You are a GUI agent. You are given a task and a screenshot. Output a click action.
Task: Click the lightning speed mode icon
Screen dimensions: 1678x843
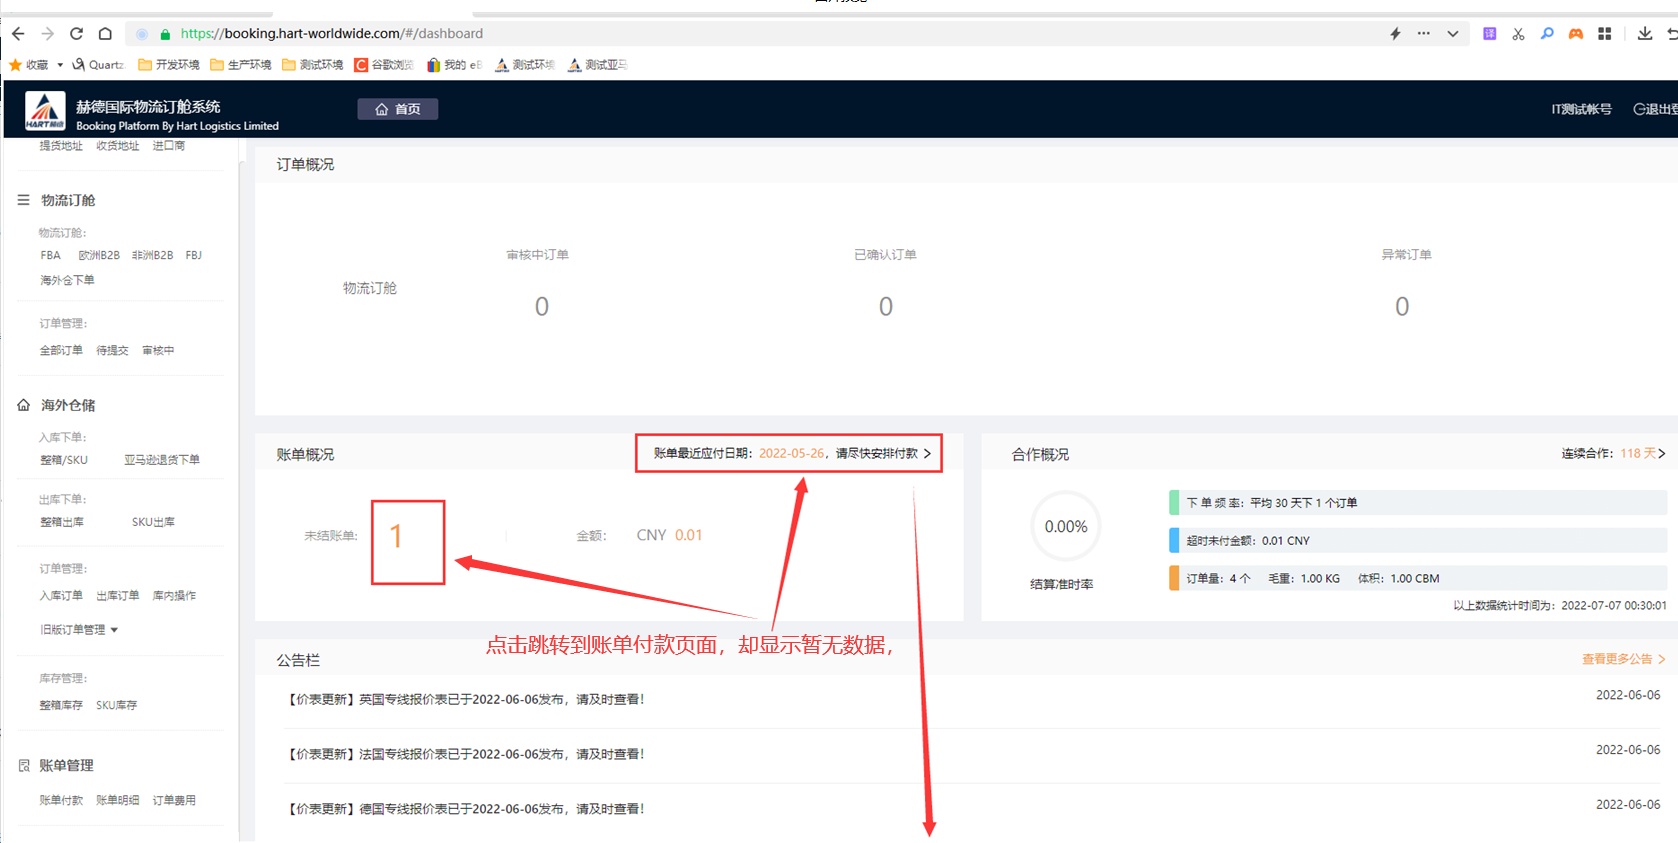coord(1395,34)
